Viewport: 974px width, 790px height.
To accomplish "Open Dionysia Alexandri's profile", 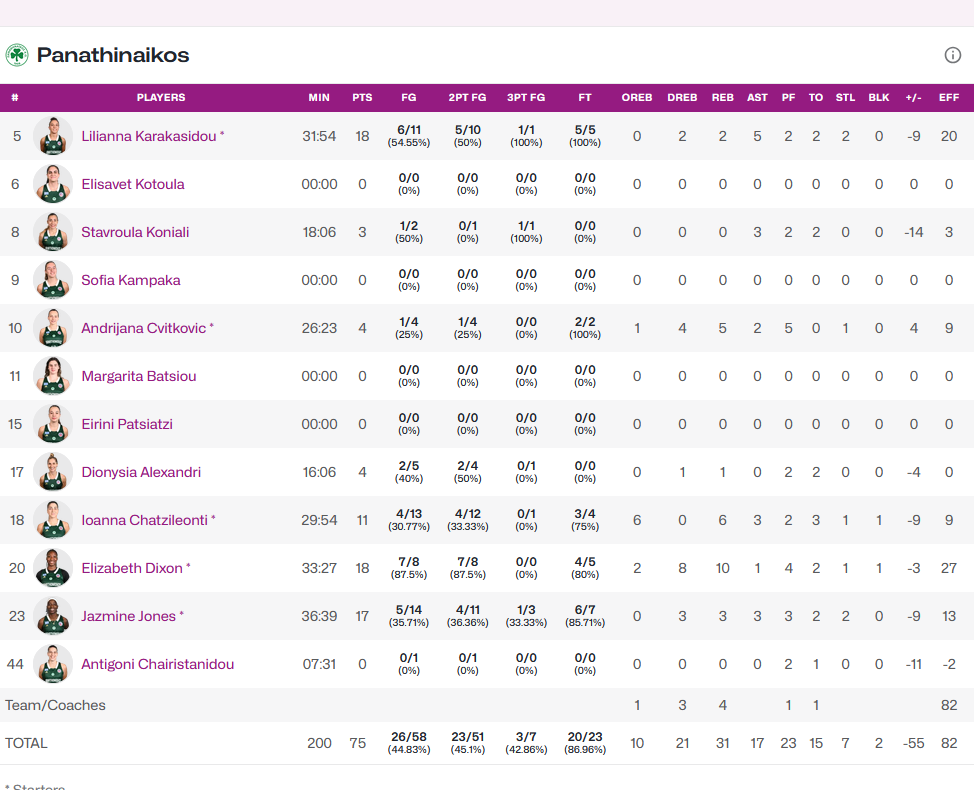I will pyautogui.click(x=141, y=472).
